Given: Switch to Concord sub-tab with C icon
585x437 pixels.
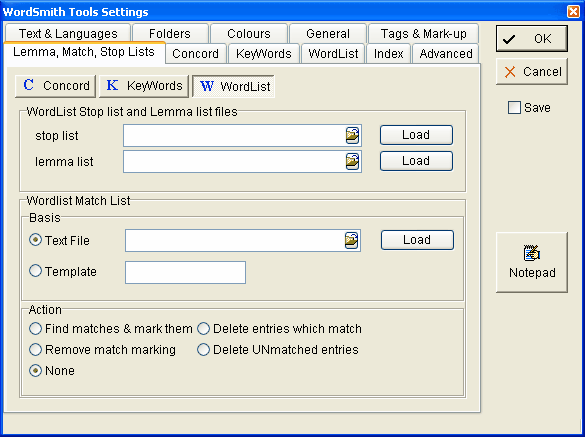Looking at the screenshot, I should pos(56,86).
